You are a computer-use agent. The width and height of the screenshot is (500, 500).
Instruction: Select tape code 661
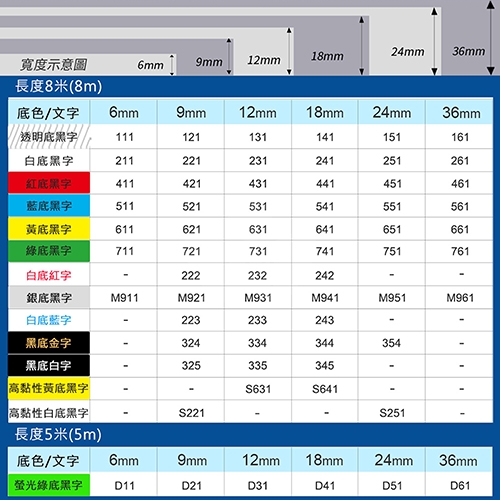pyautogui.click(x=460, y=230)
